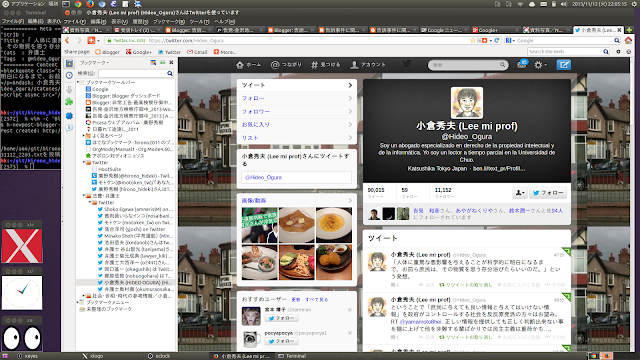Click the power icon in top panel
Screen dimensions: 640x360
click(x=635, y=4)
